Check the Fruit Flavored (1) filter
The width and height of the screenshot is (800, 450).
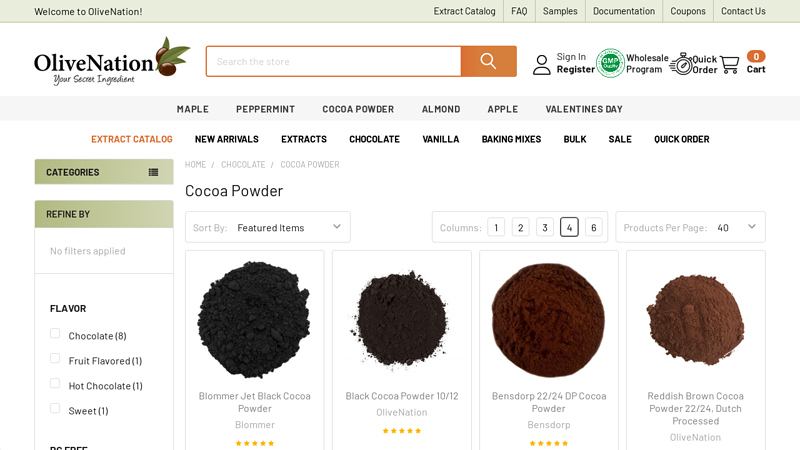55,358
